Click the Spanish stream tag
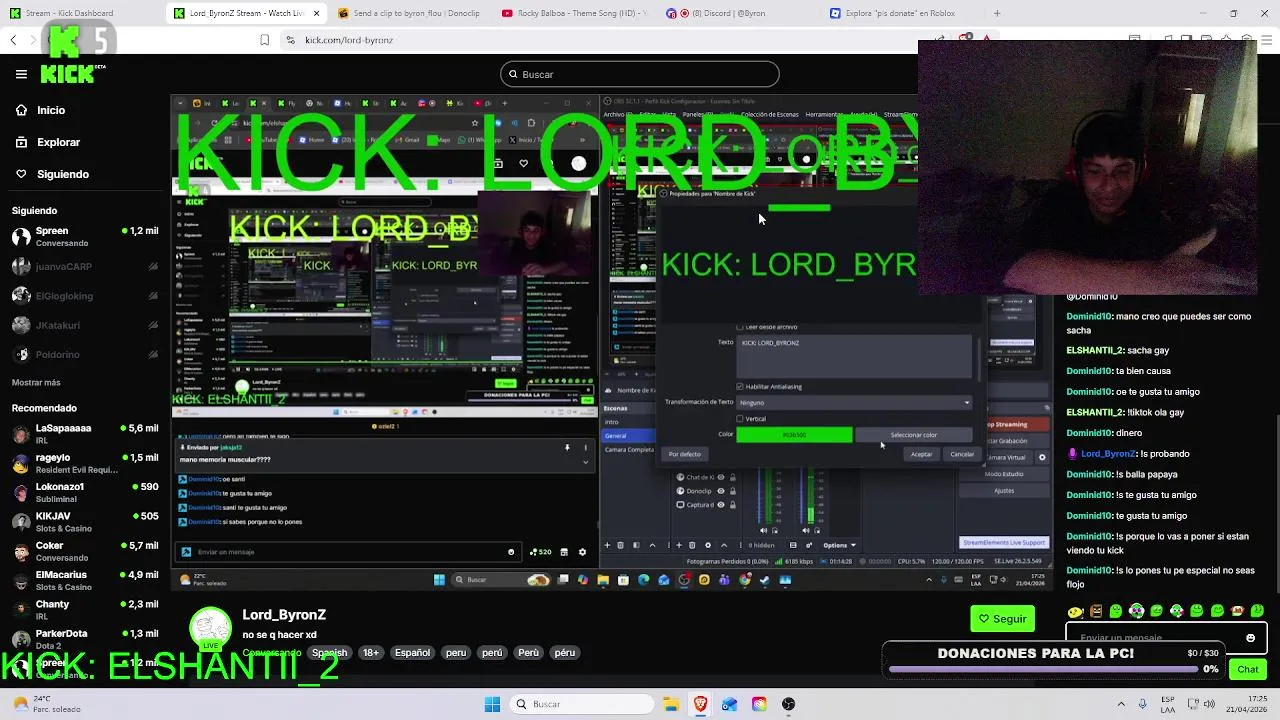 coord(329,652)
